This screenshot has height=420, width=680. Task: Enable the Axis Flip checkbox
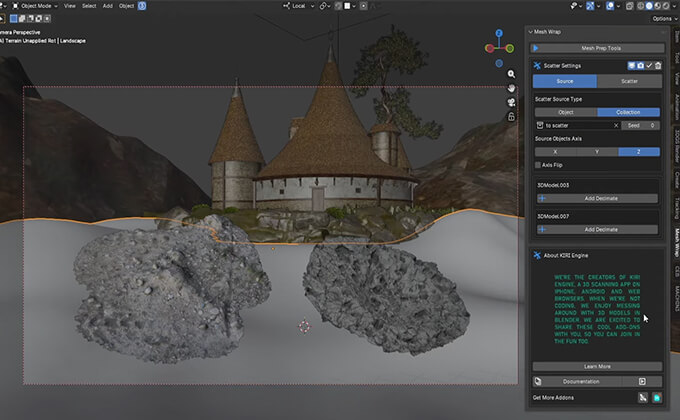538,164
